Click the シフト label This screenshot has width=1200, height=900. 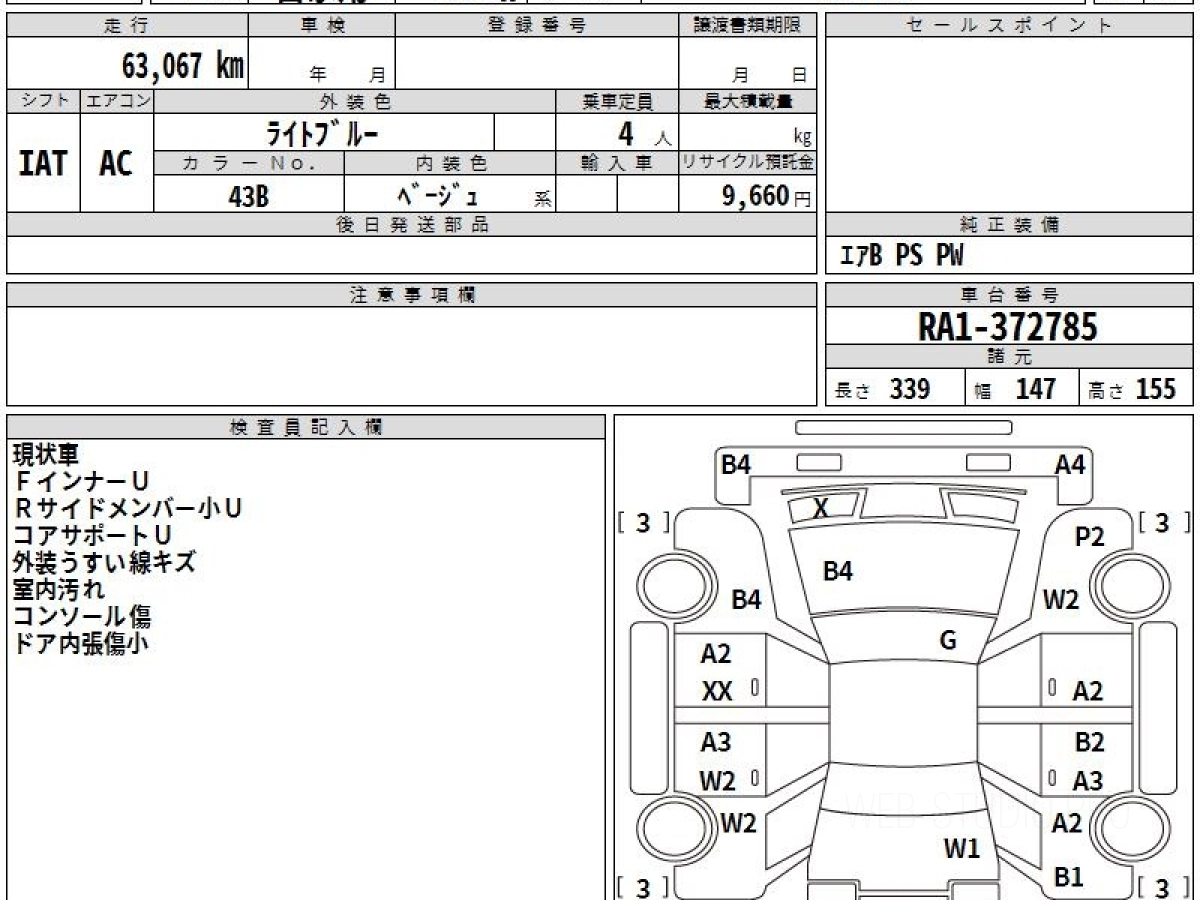tap(43, 101)
